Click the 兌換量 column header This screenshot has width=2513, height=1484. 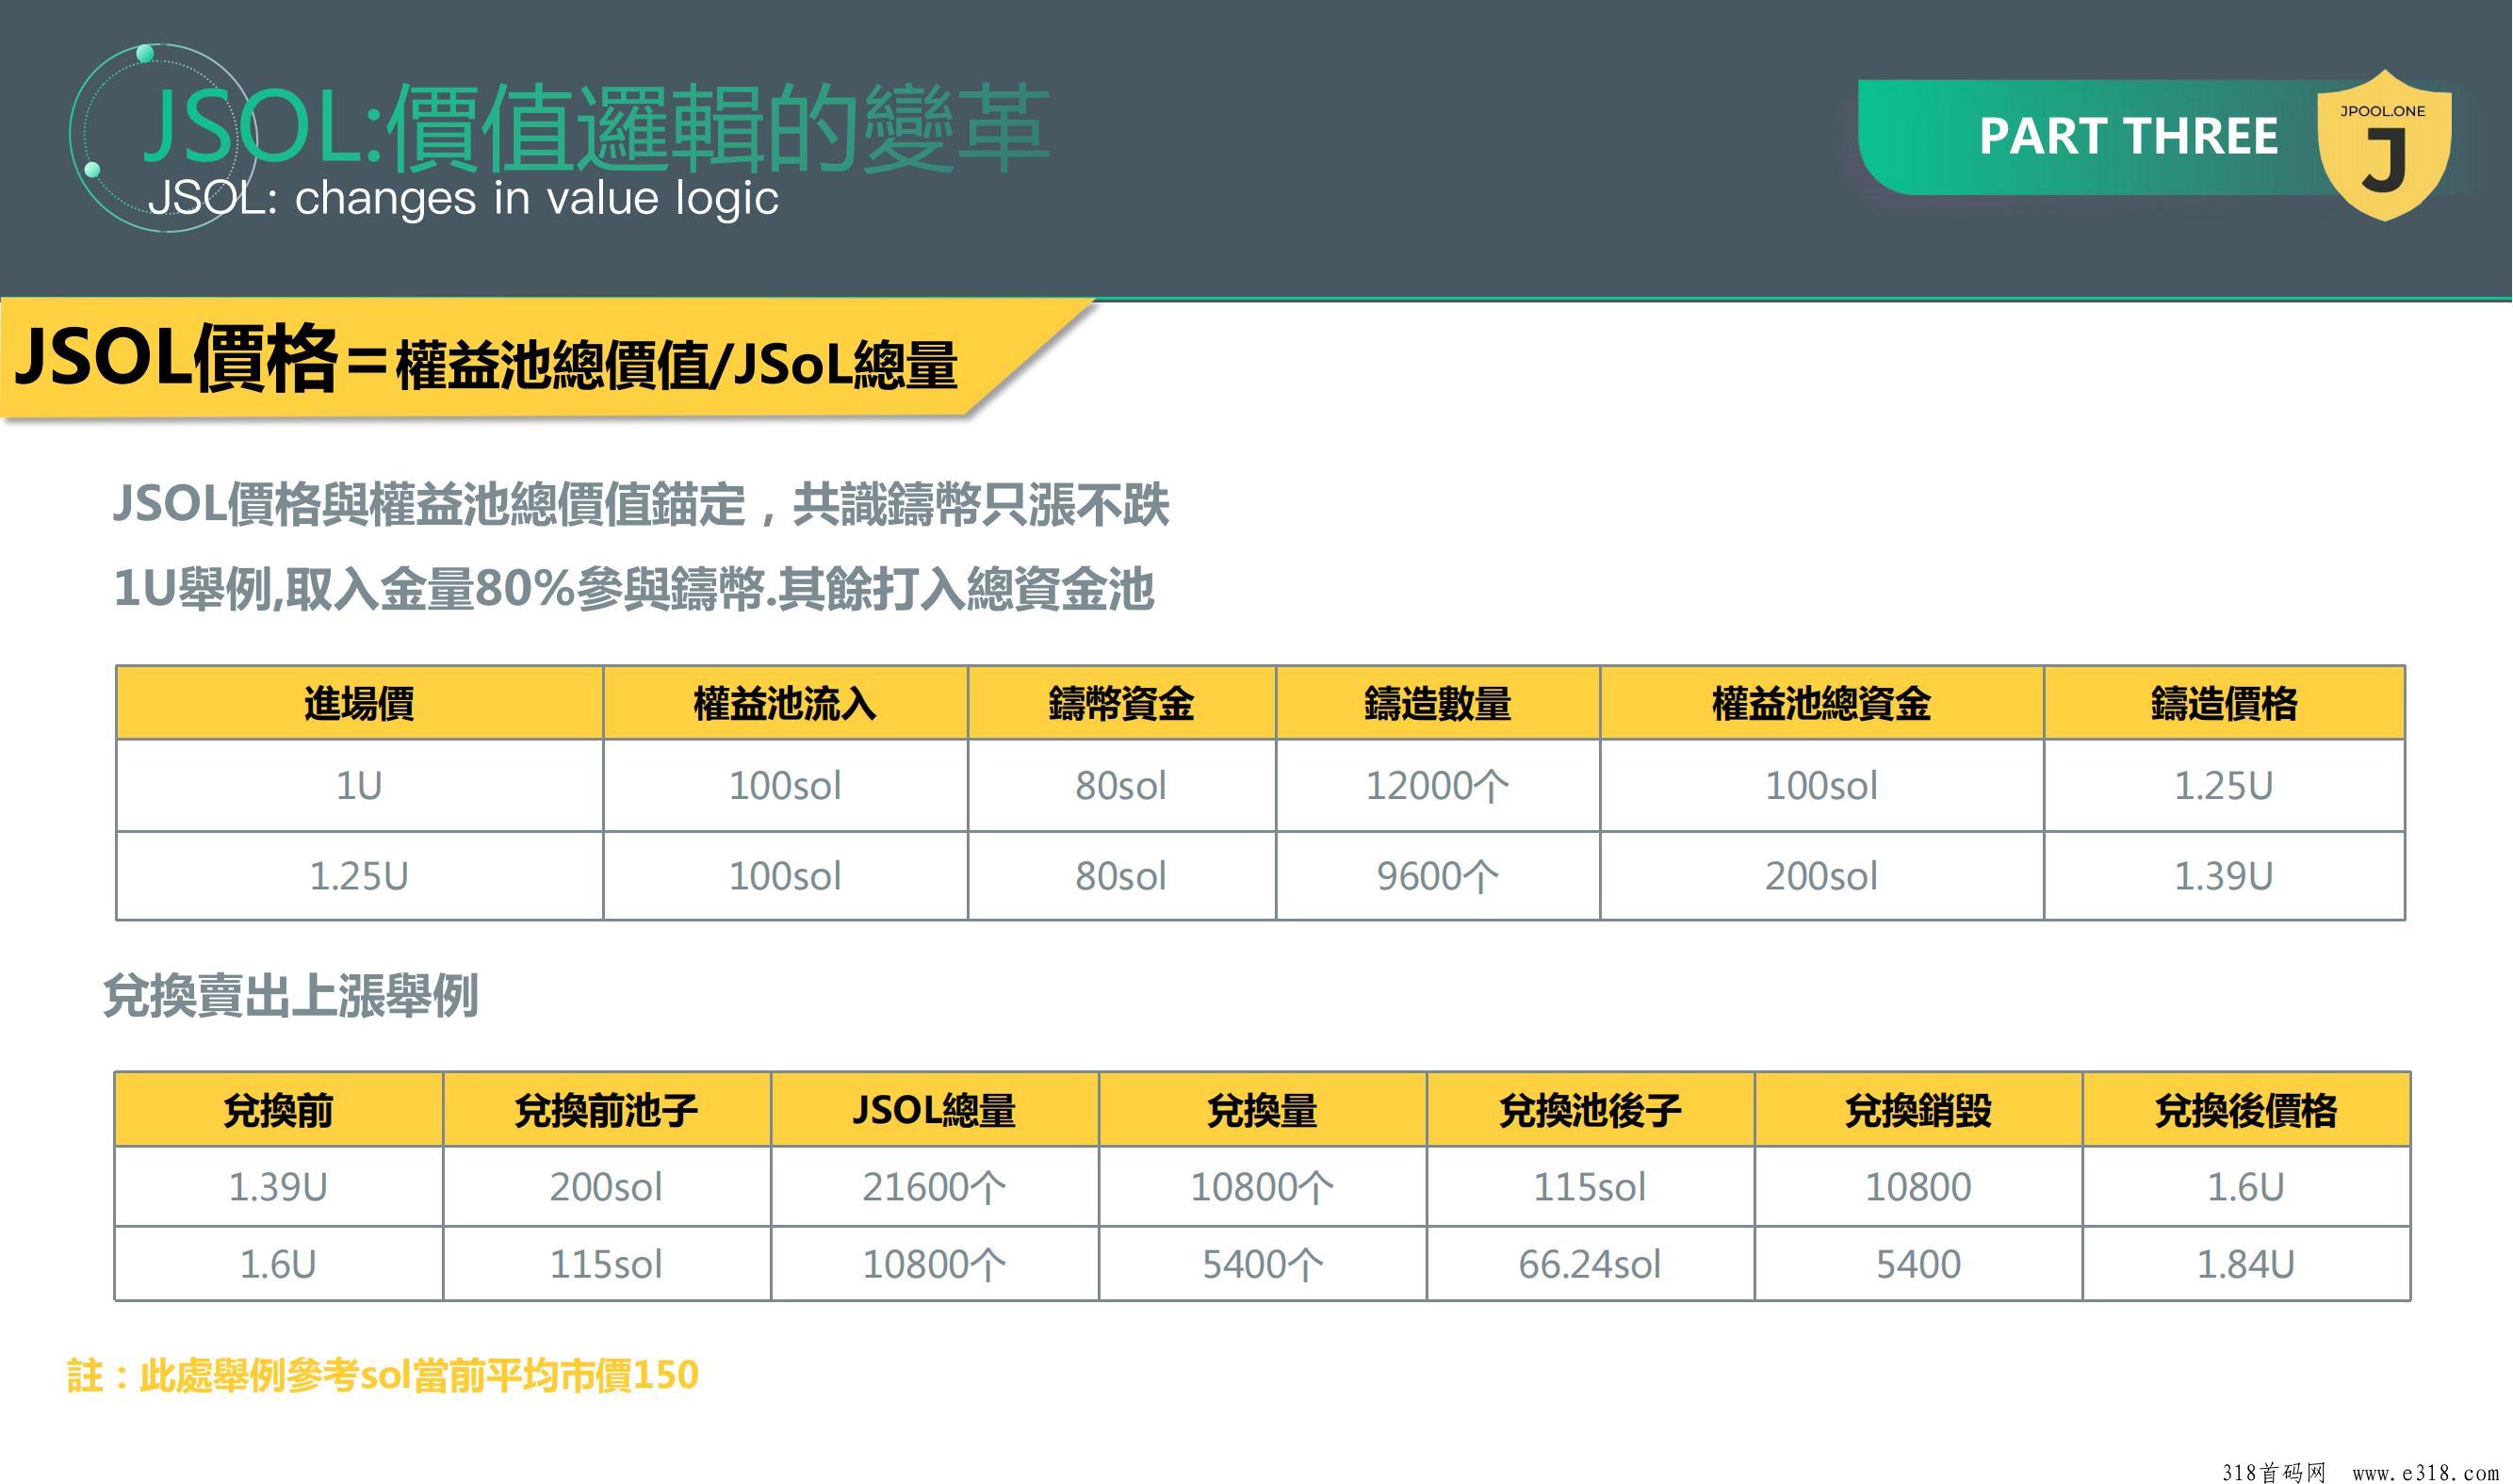point(1262,1110)
